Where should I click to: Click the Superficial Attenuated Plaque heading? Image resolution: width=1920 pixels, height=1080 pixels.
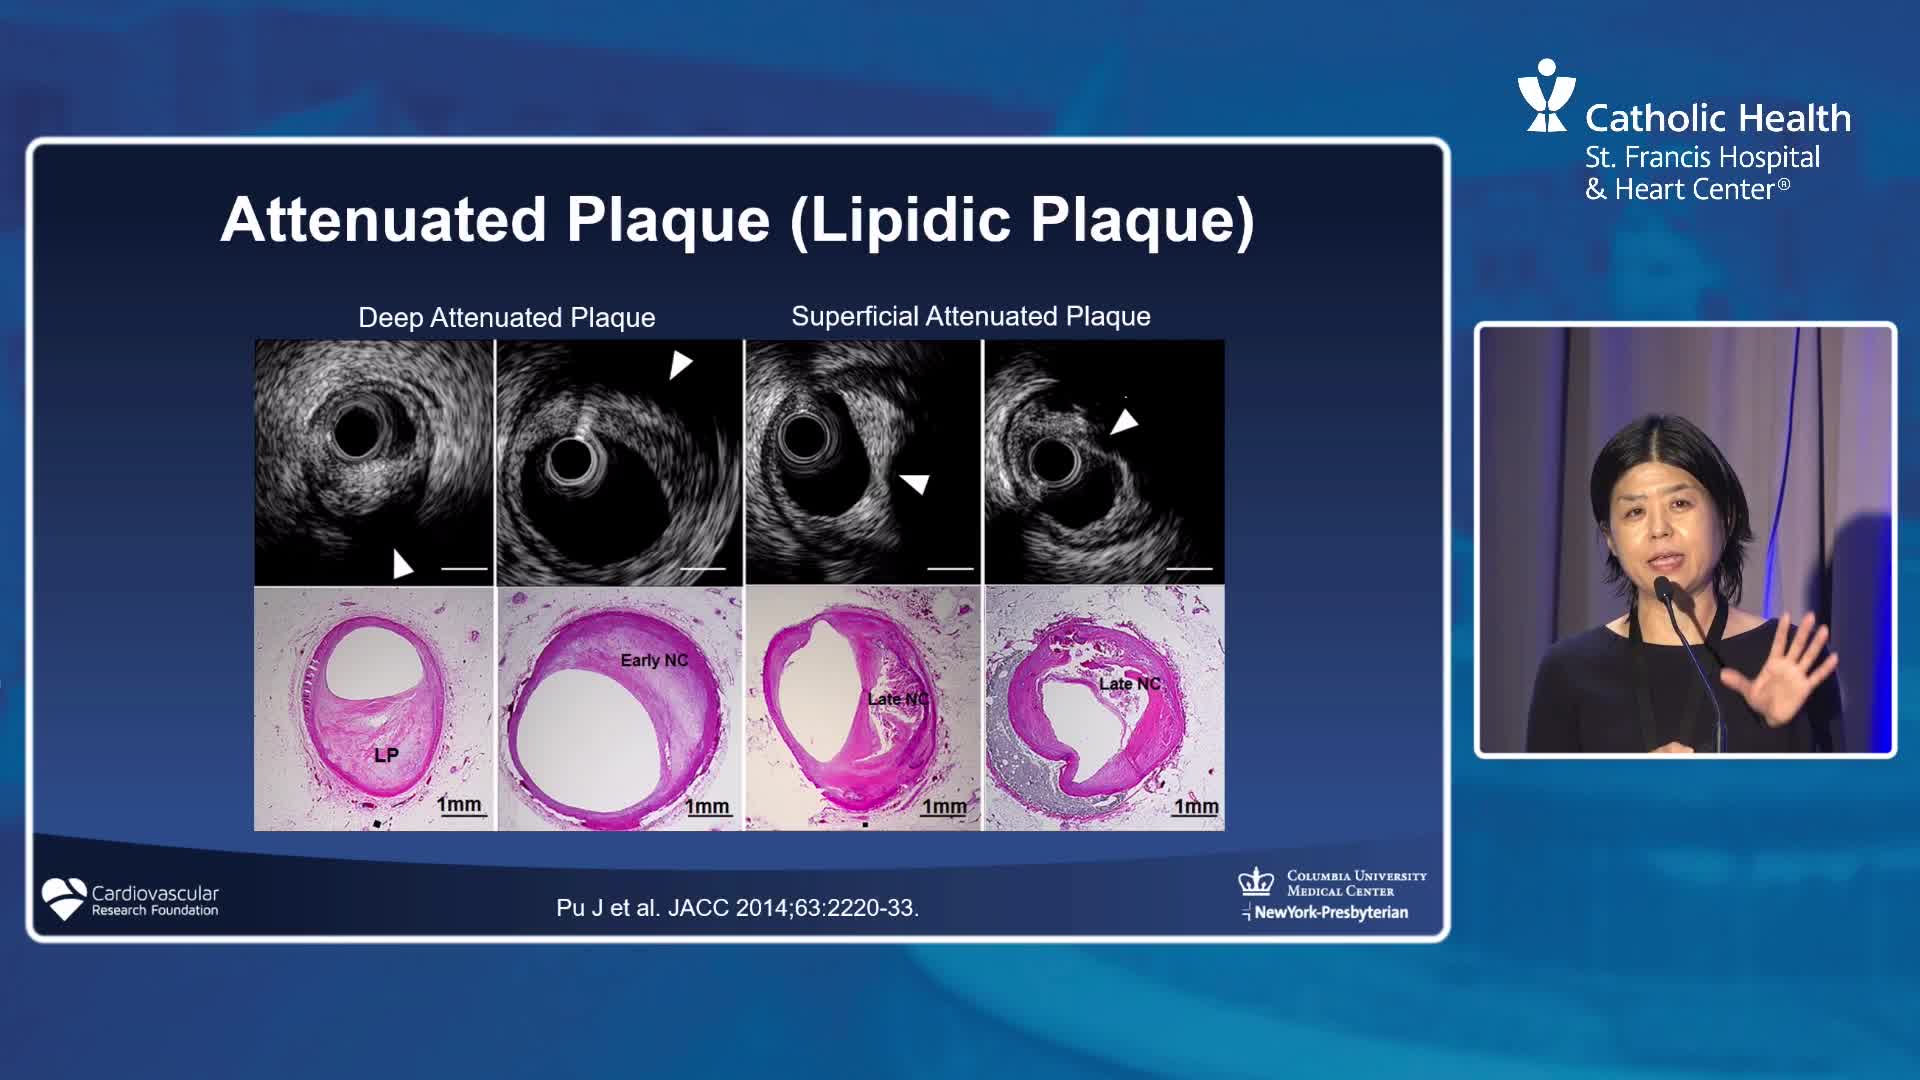pos(970,316)
